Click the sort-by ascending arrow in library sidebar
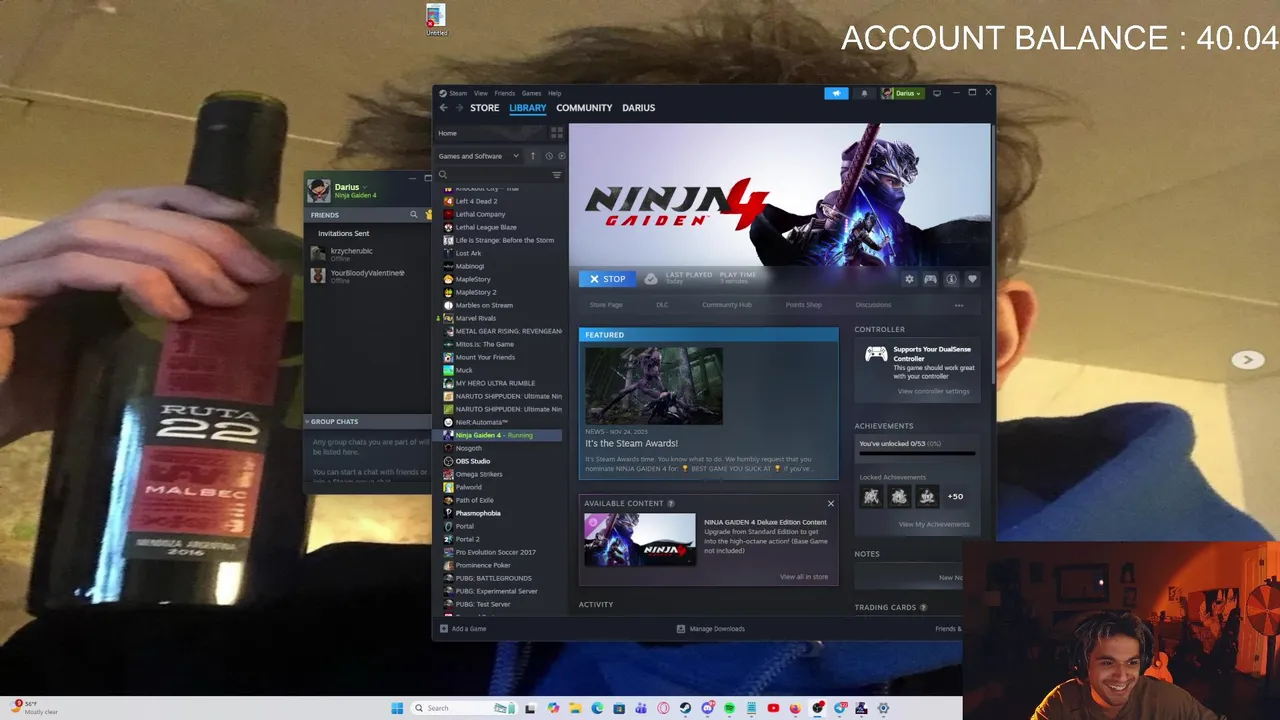 click(x=533, y=156)
